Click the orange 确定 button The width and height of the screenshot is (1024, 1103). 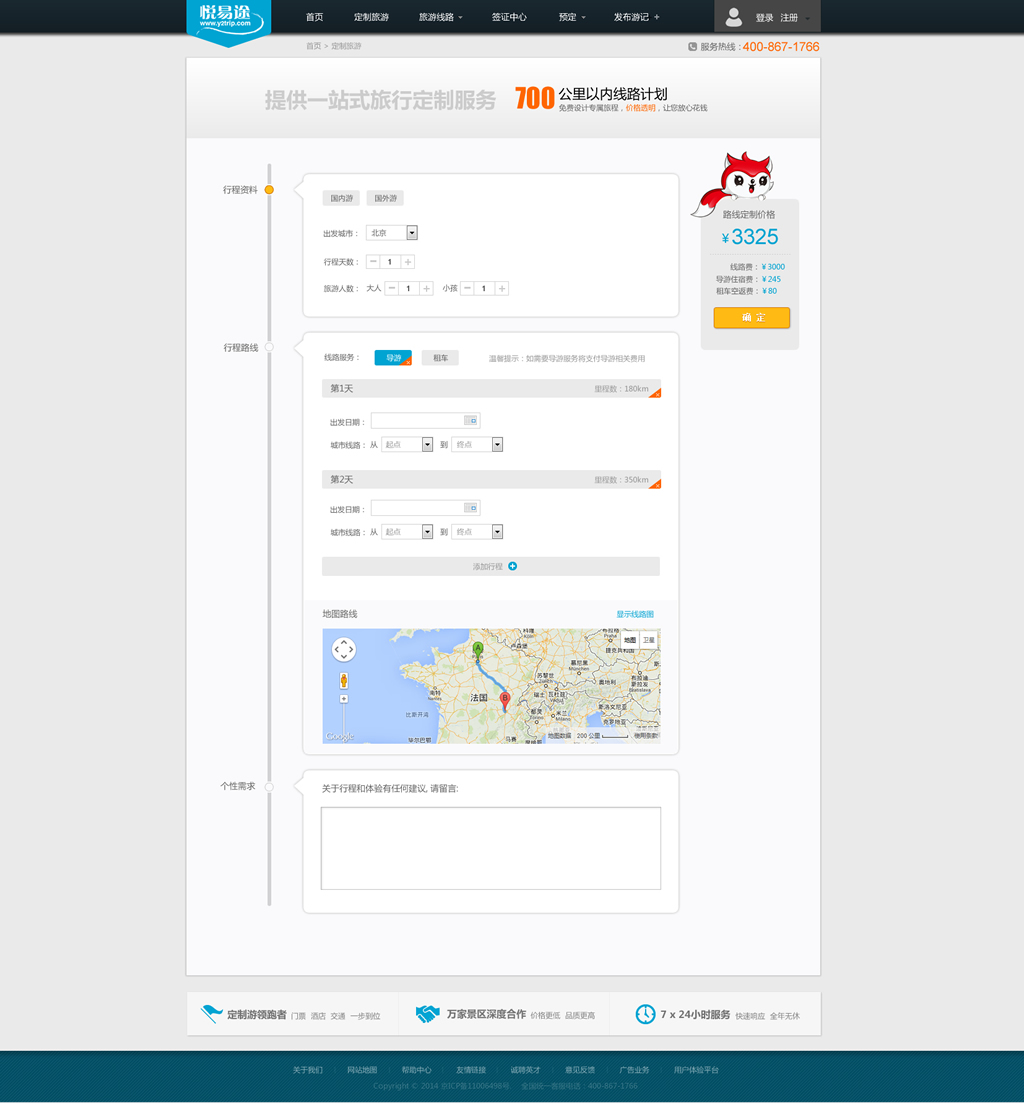click(x=751, y=318)
